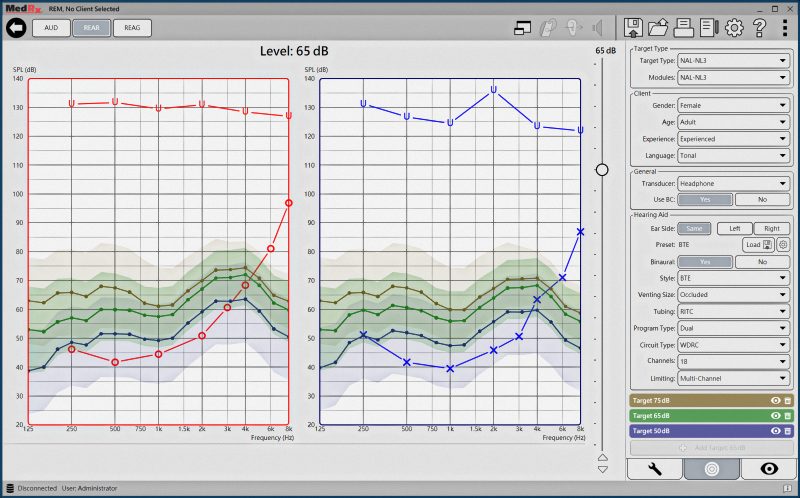Image resolution: width=800 pixels, height=498 pixels.
Task: Open the Load session folder icon
Action: click(x=658, y=27)
